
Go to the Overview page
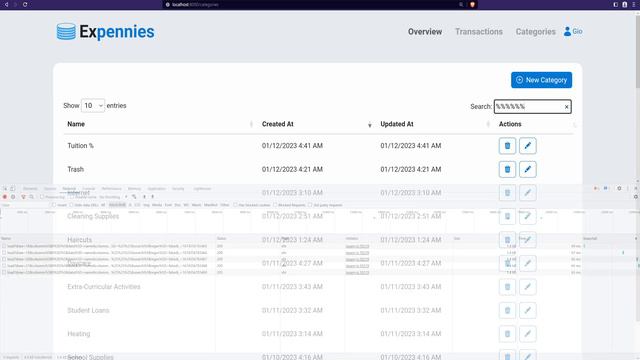point(425,31)
